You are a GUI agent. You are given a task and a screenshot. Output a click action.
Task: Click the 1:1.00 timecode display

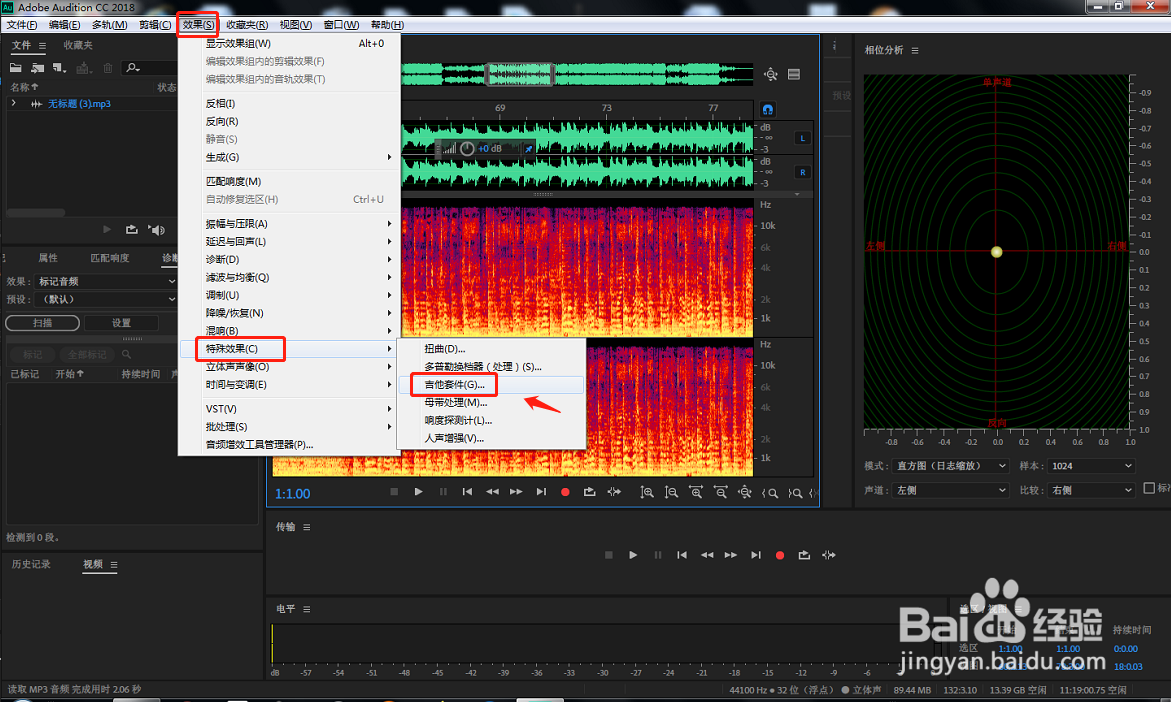coord(293,494)
